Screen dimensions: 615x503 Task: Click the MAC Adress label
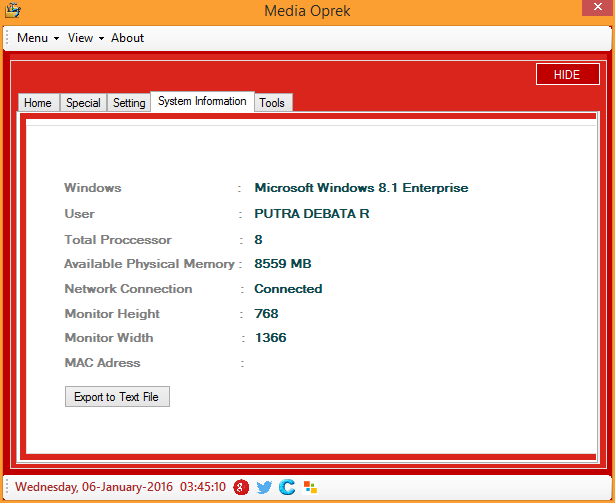point(102,363)
